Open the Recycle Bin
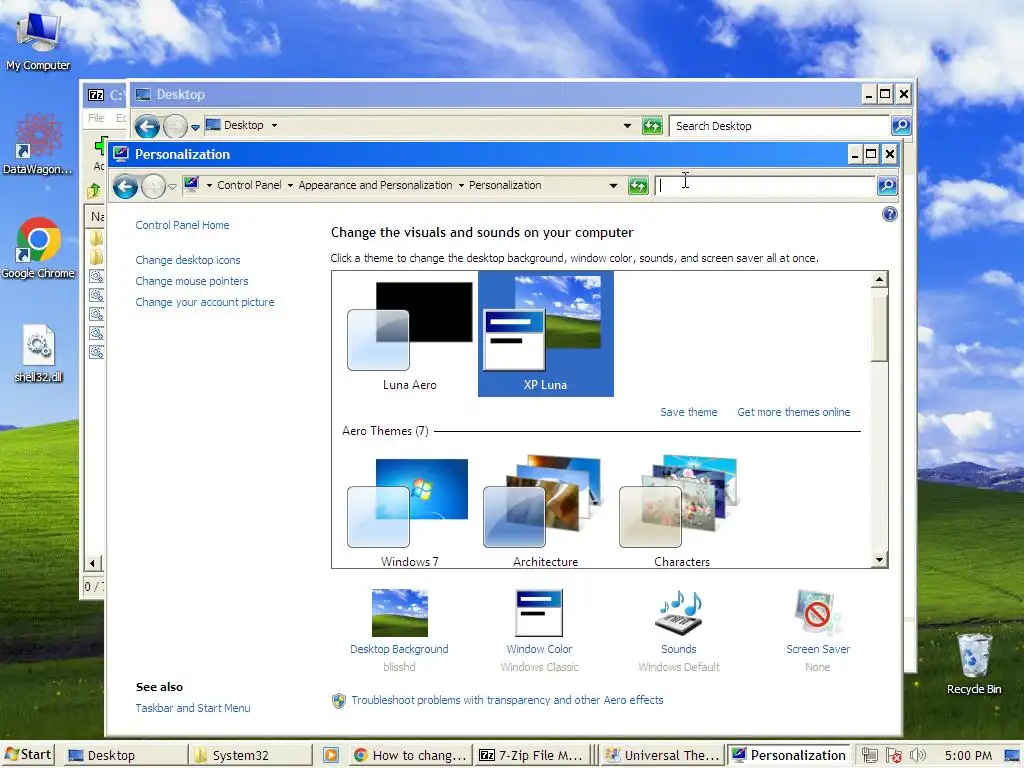This screenshot has width=1024, height=768. (x=974, y=664)
